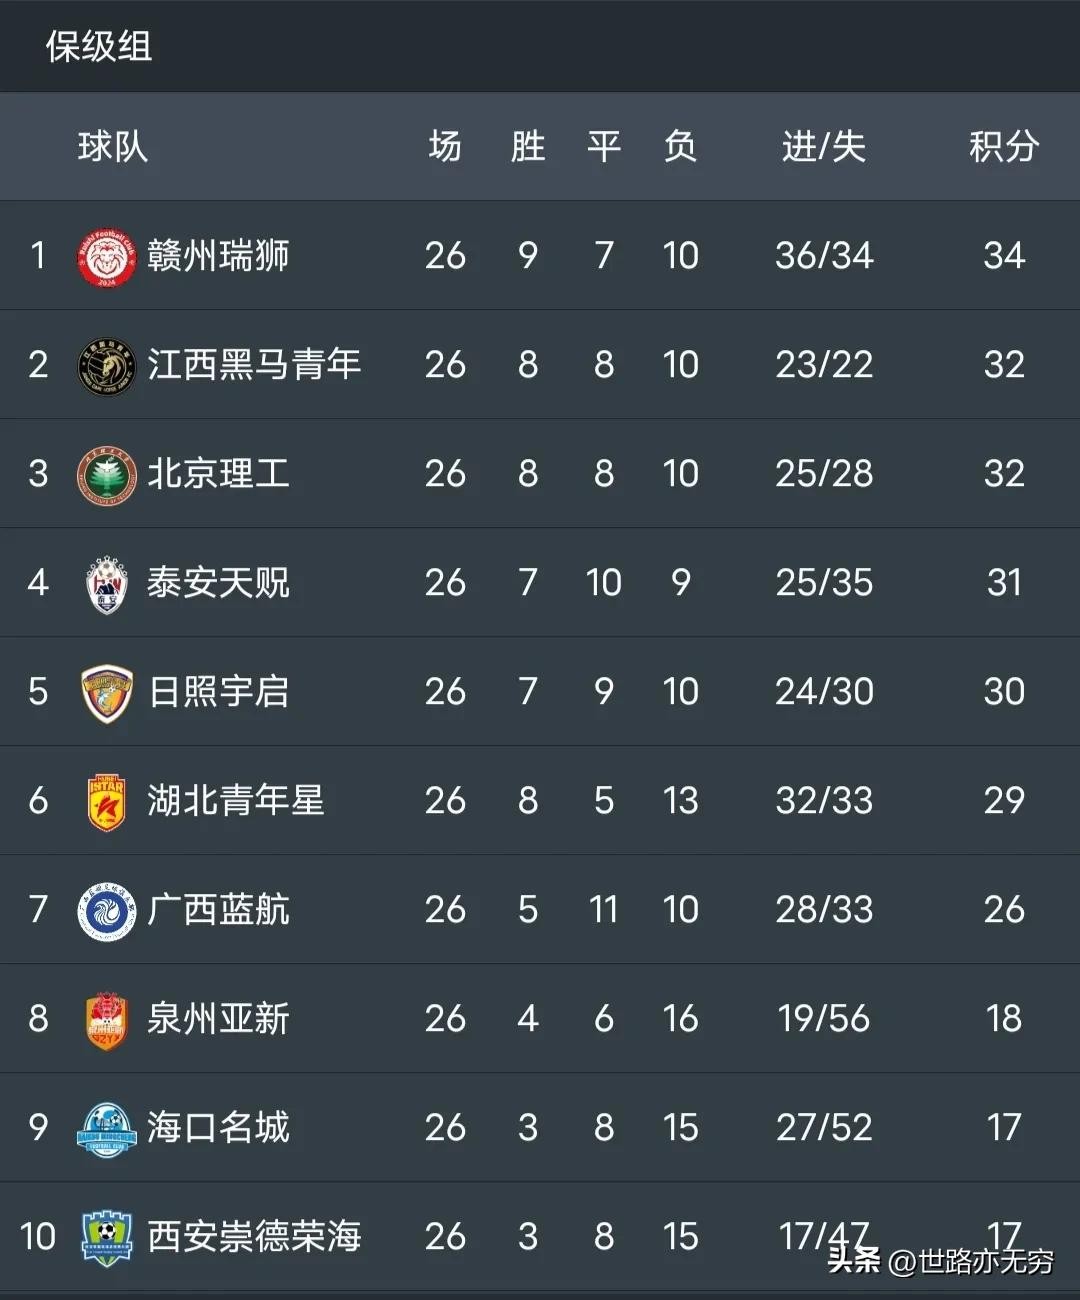Screen dimensions: 1080x1300
Task: Click the 广西蓝航 blue circular logo
Action: 106,910
